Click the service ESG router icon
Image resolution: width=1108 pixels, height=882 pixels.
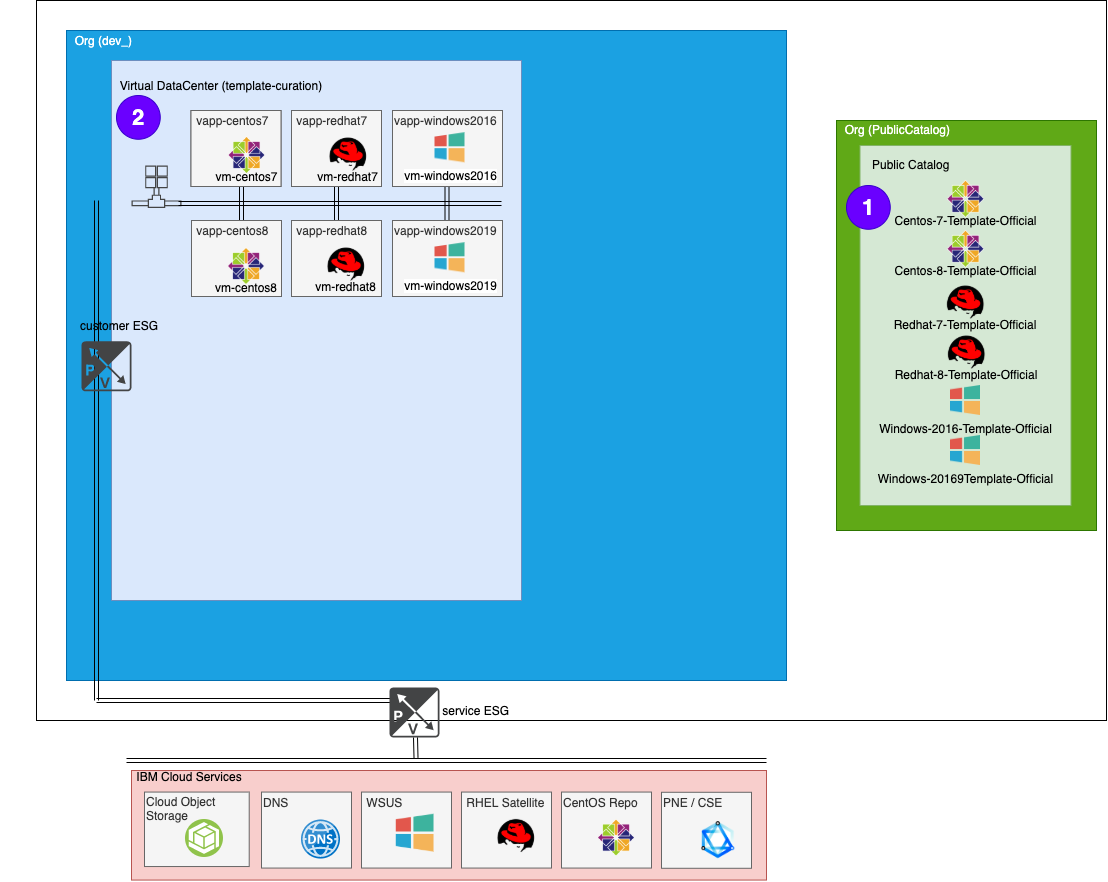click(414, 712)
